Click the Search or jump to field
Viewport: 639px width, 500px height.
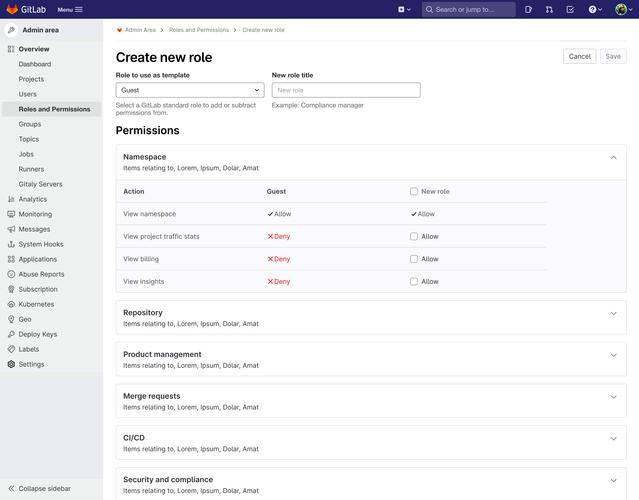(x=469, y=9)
